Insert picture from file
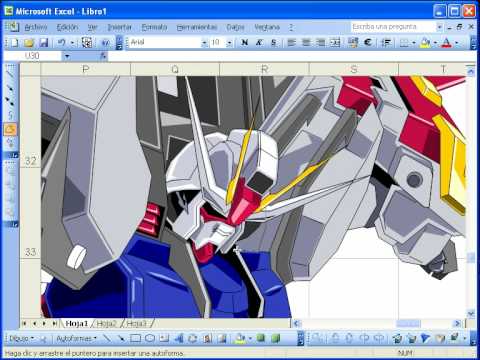The width and height of the screenshot is (480, 360). point(222,338)
